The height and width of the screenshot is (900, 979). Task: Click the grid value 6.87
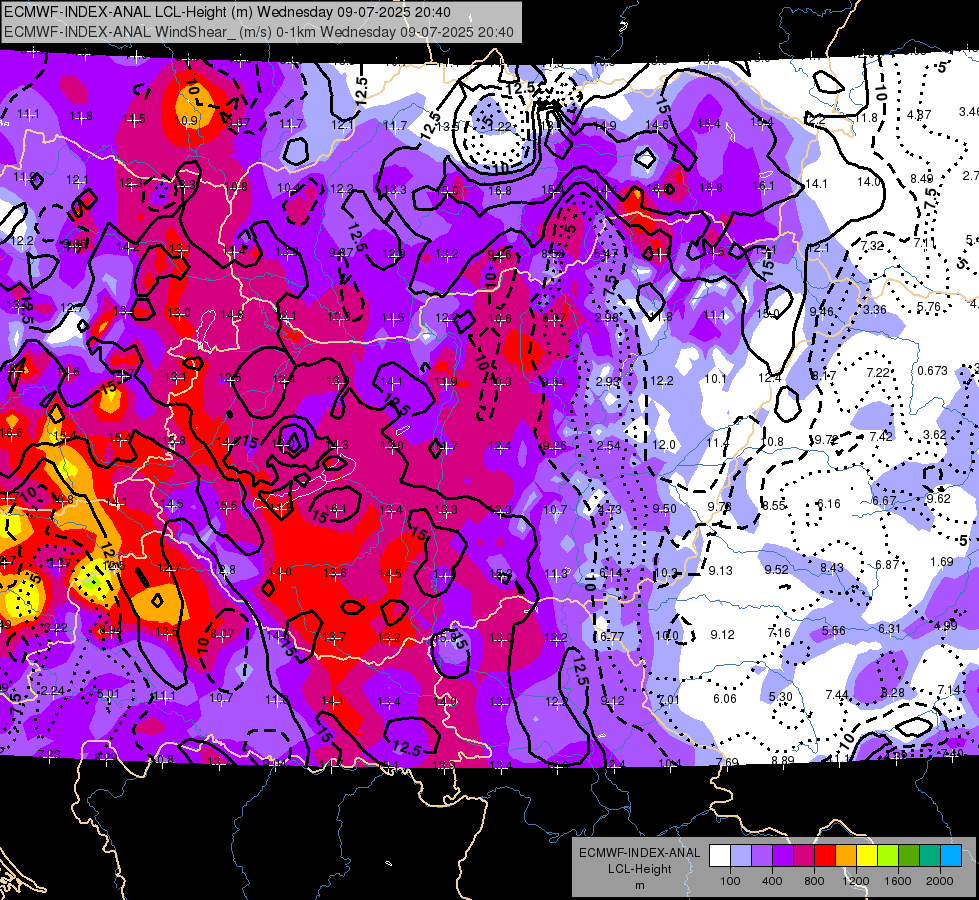pos(887,564)
